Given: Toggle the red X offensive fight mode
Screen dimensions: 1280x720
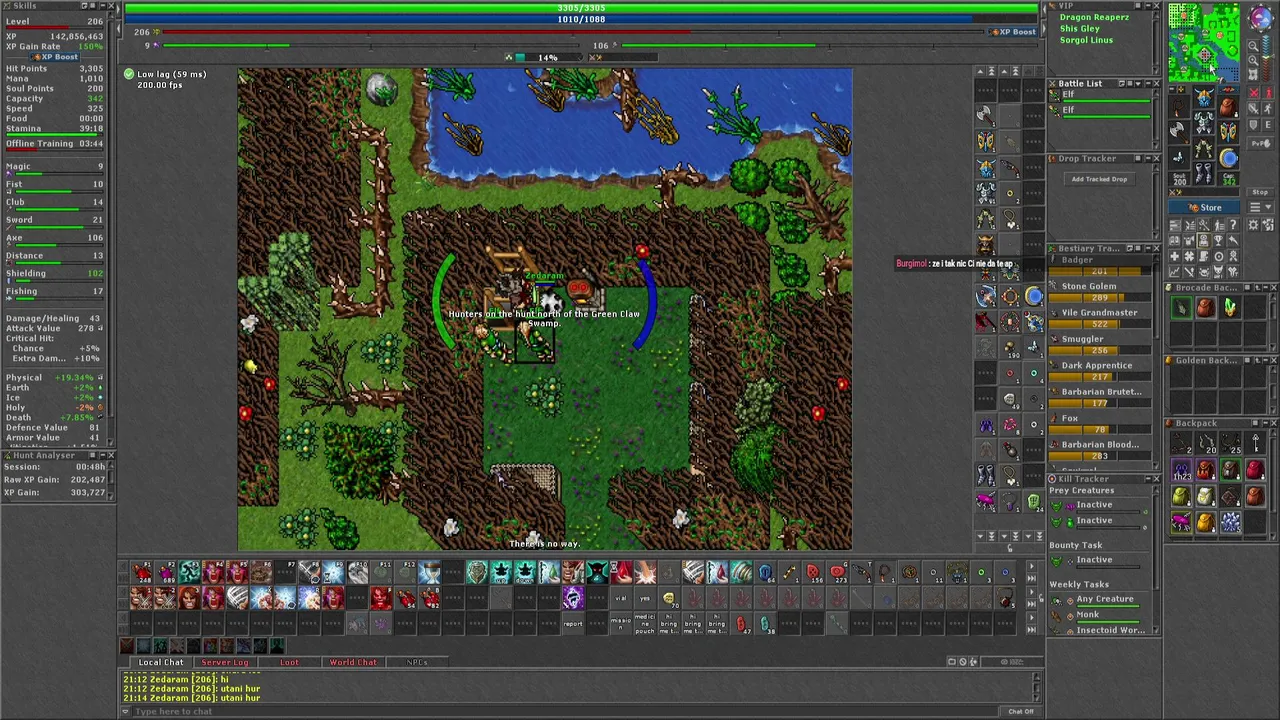Looking at the screenshot, I should (1253, 92).
